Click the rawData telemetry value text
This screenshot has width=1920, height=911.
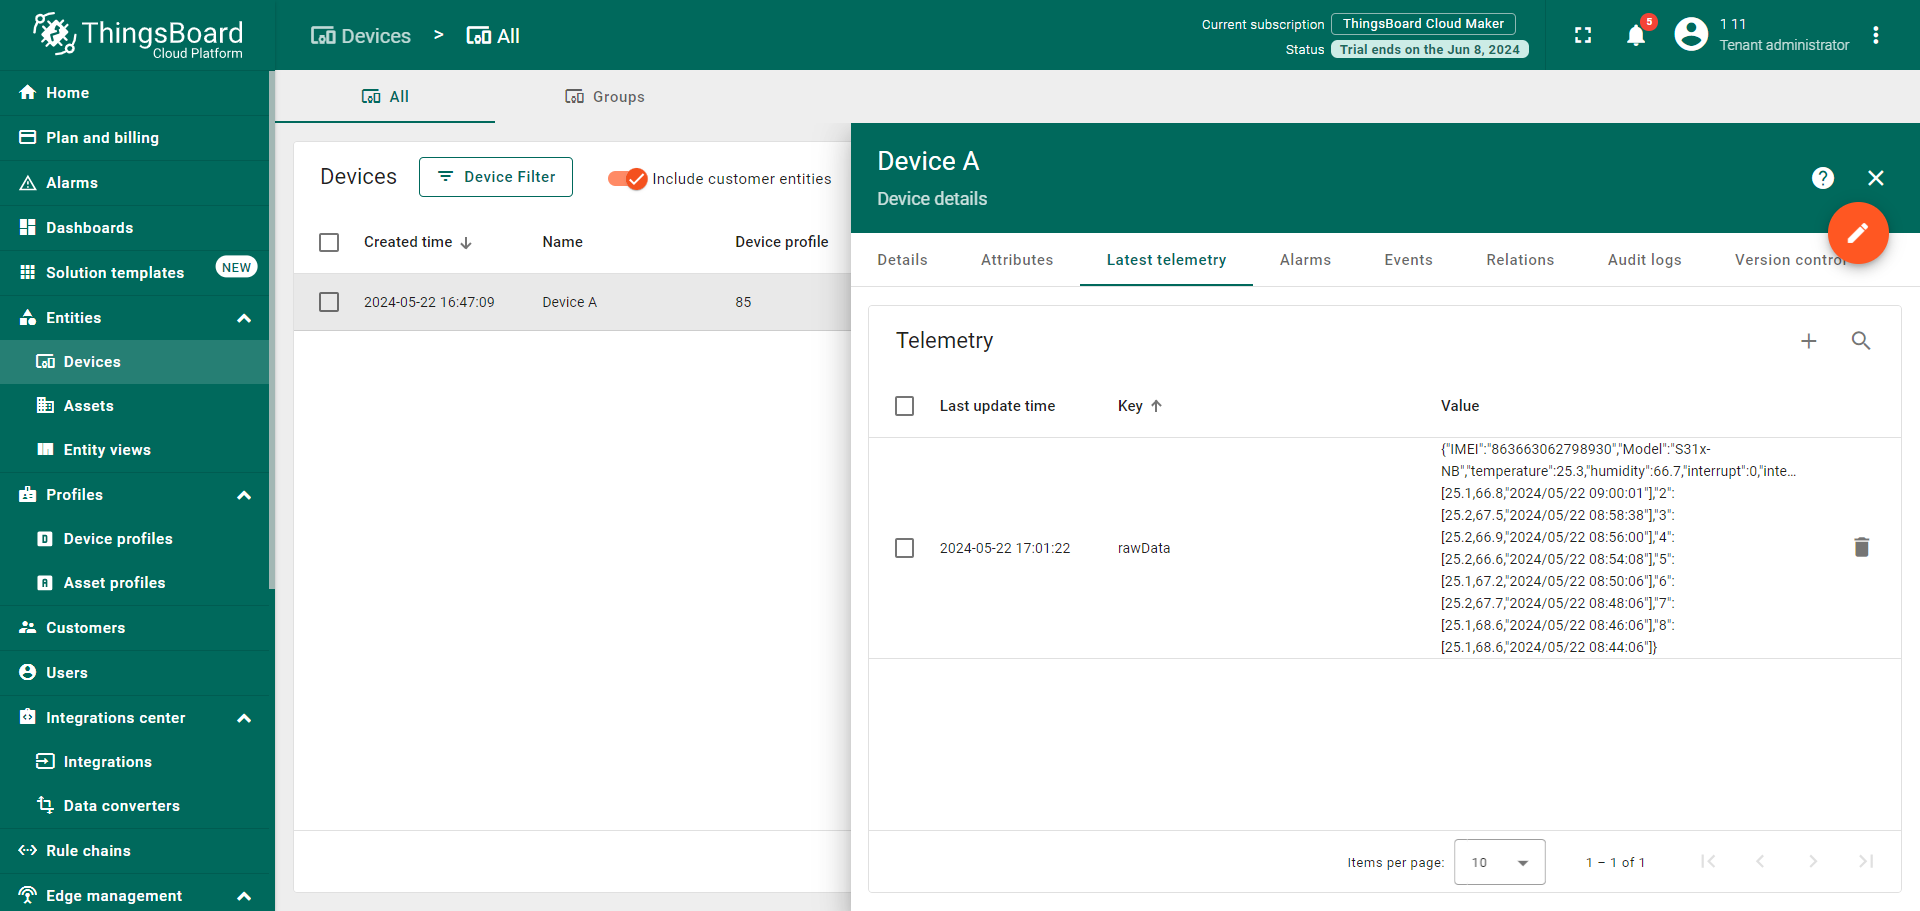[1618, 548]
